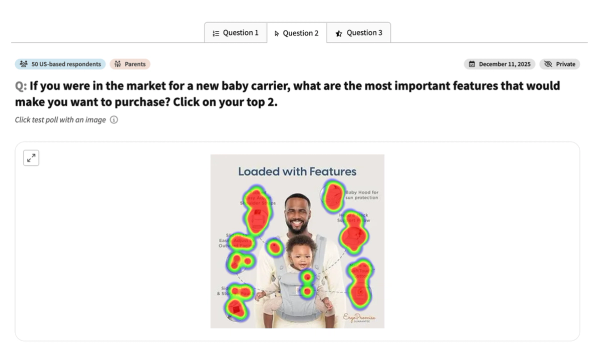Expand the poll image to fullscreen
Viewport: 600px width, 362px height.
tap(31, 158)
